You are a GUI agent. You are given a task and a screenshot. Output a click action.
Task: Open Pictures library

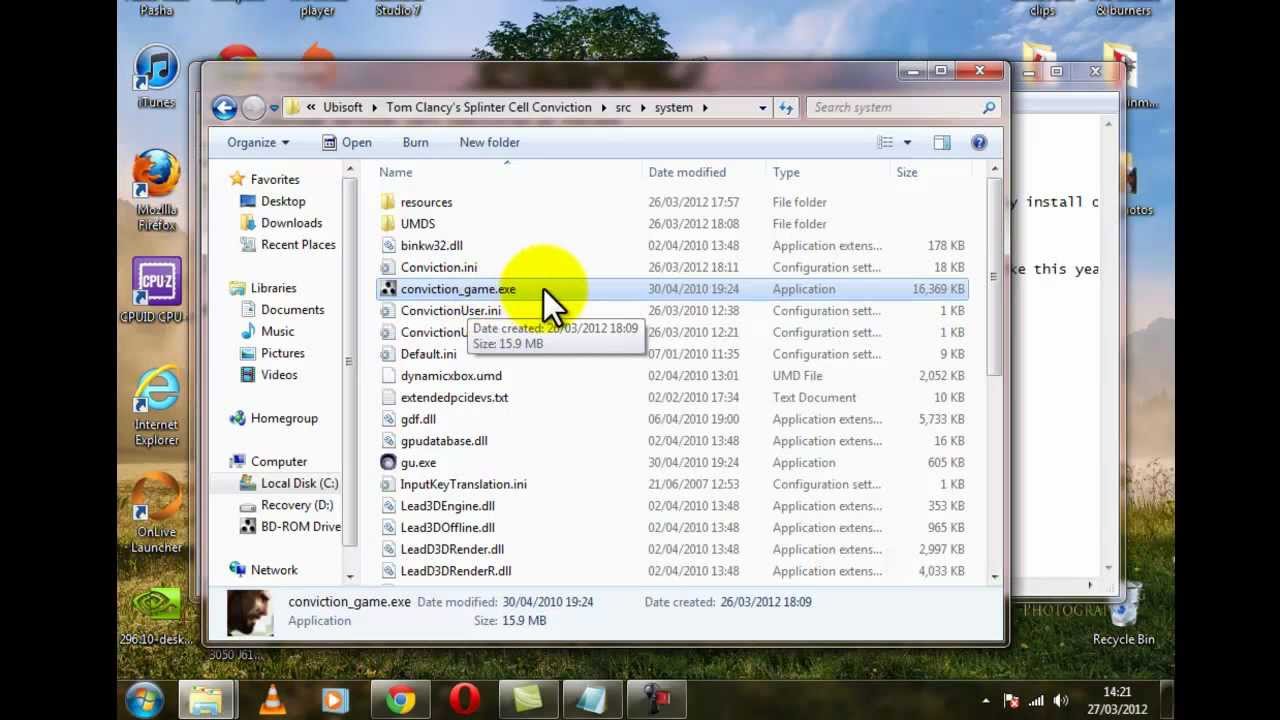click(282, 353)
